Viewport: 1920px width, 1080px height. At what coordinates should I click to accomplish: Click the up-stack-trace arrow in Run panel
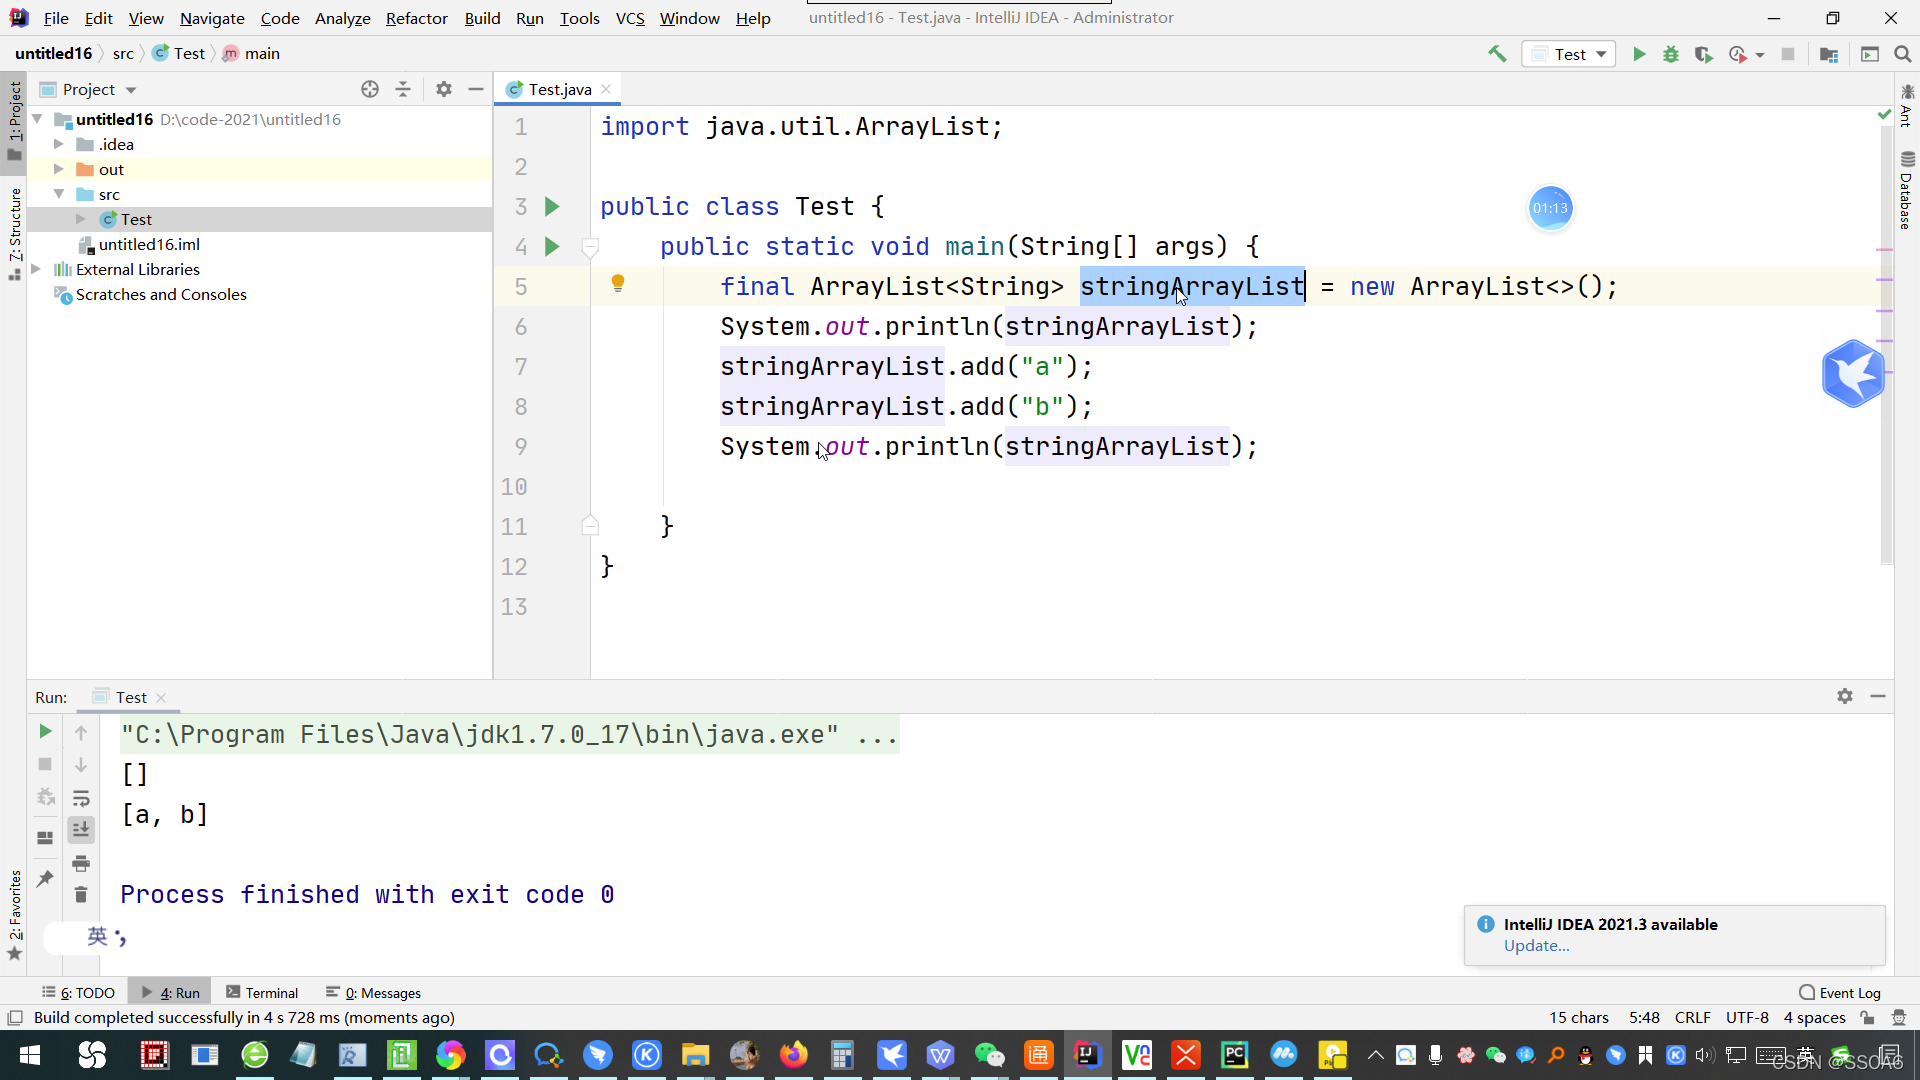tap(81, 733)
